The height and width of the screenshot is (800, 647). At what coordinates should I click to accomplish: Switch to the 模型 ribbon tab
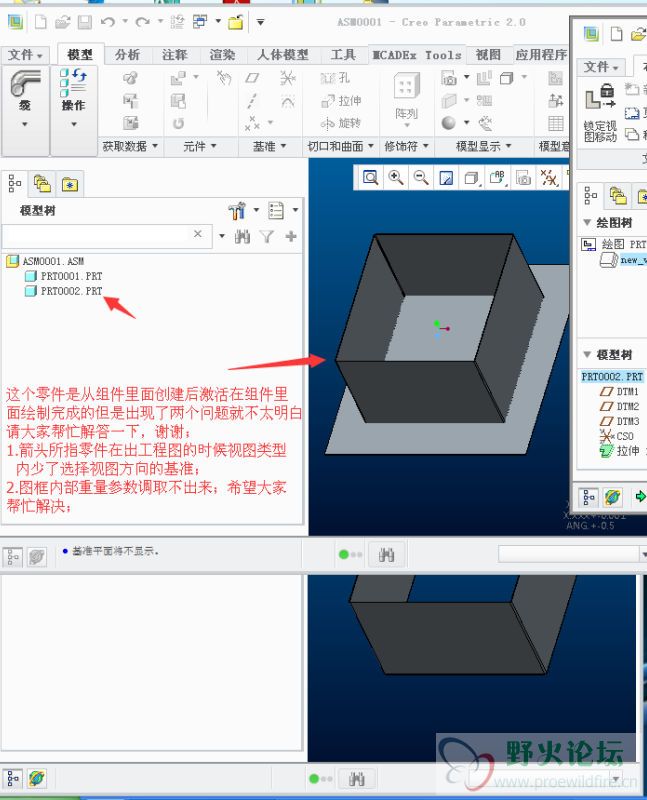(80, 55)
